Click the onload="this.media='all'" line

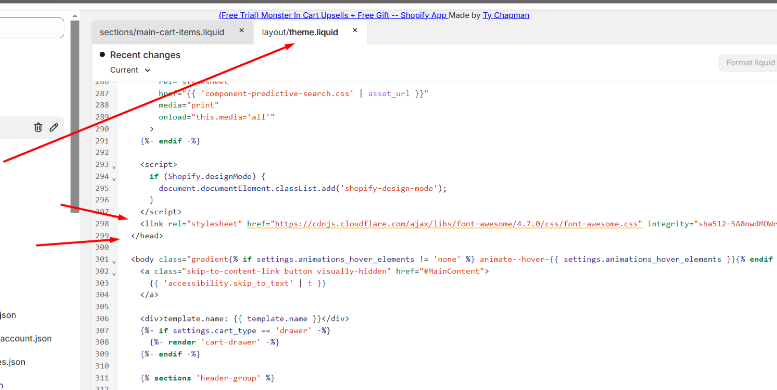[217, 117]
